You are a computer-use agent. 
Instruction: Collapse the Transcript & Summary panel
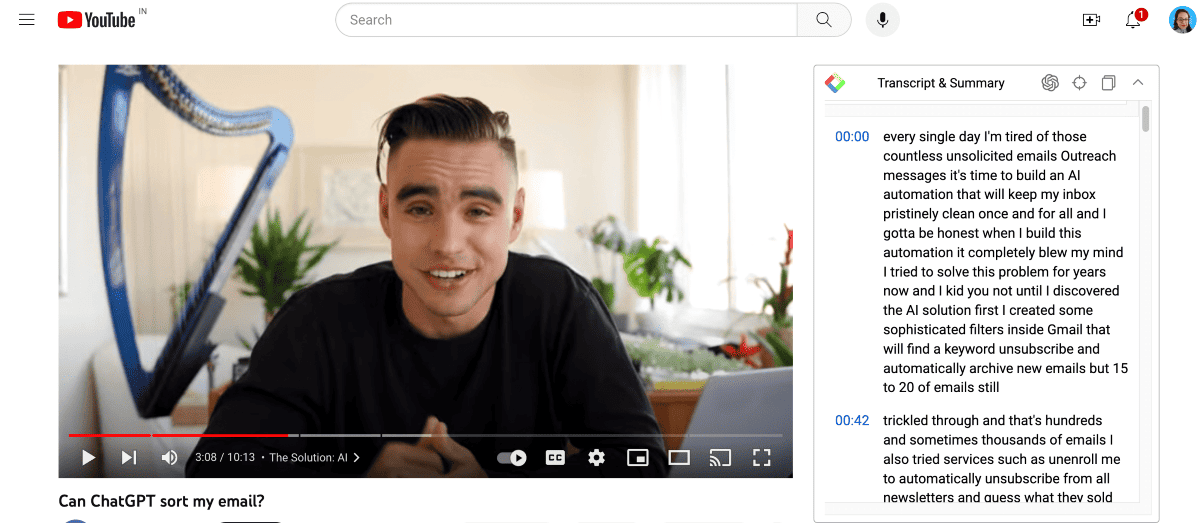[x=1137, y=83]
